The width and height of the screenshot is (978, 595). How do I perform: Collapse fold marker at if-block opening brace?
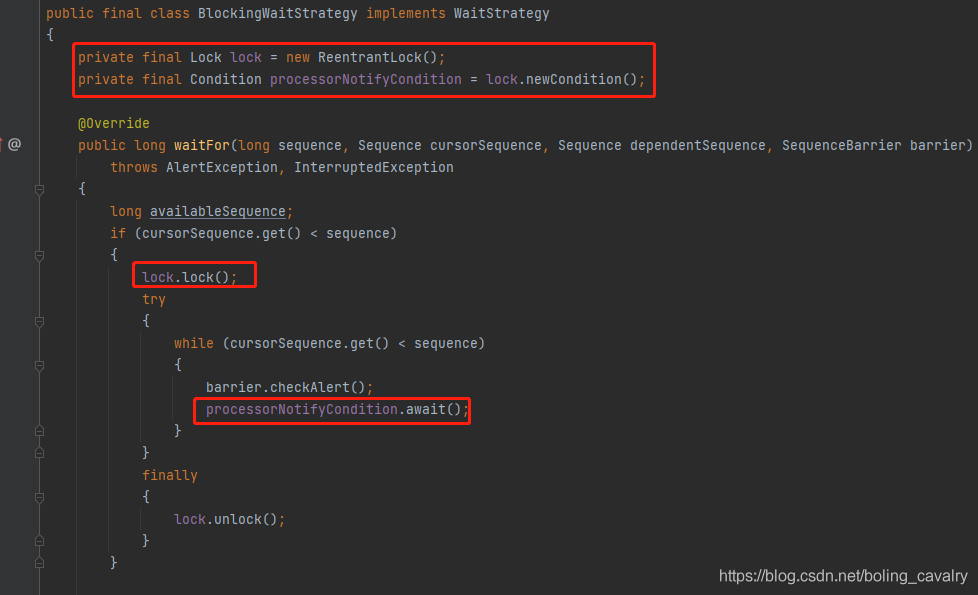pos(39,256)
